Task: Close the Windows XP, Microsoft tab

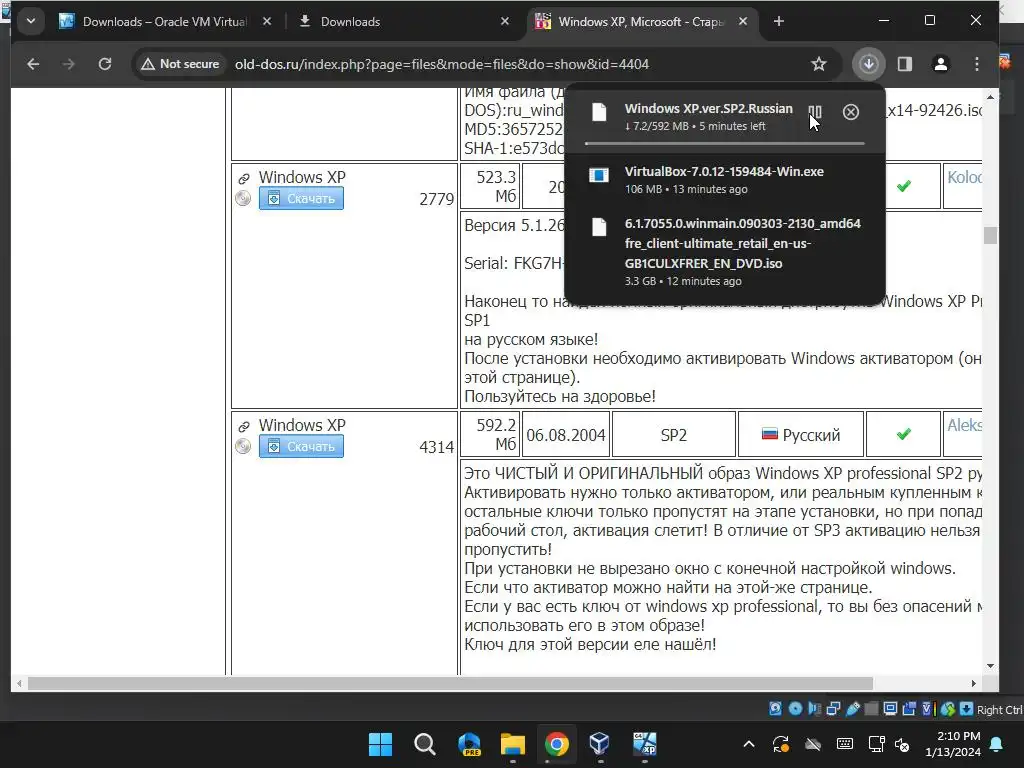Action: click(743, 22)
